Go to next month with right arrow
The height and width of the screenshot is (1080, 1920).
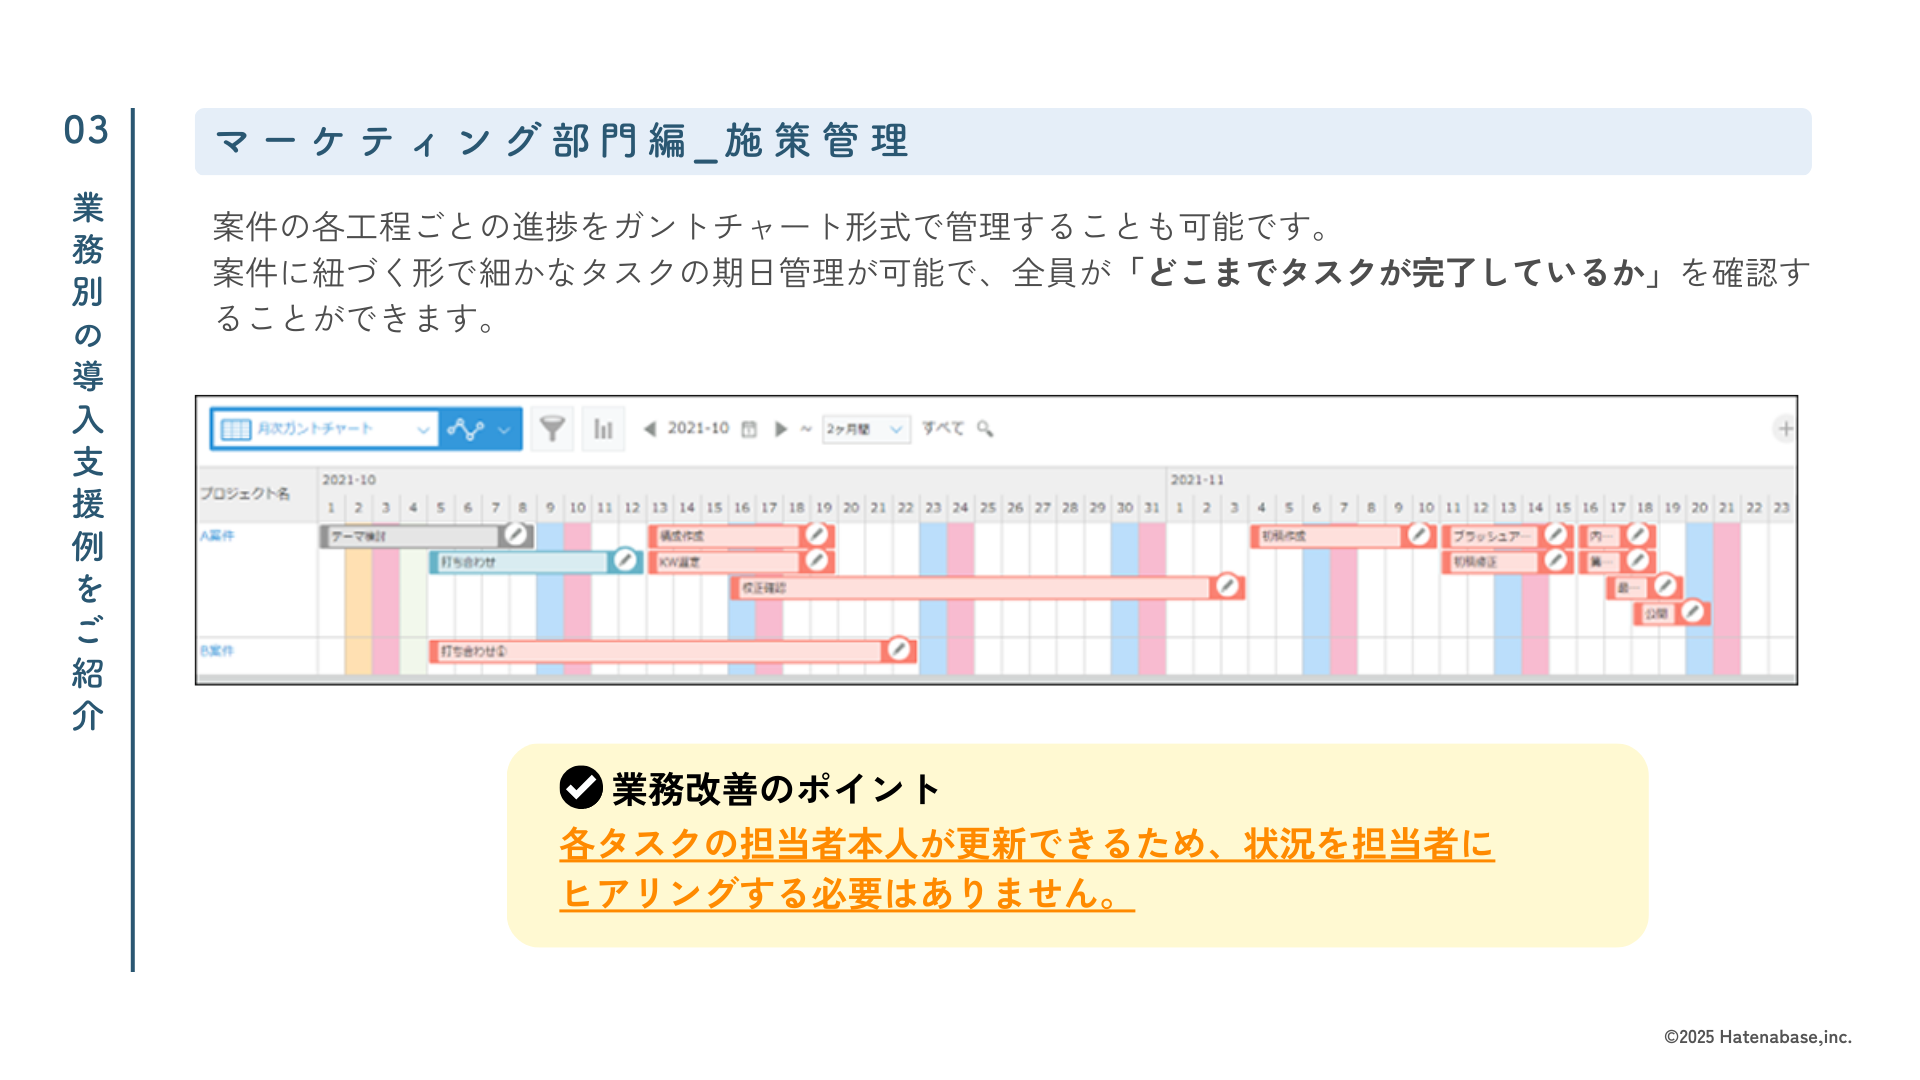point(781,429)
